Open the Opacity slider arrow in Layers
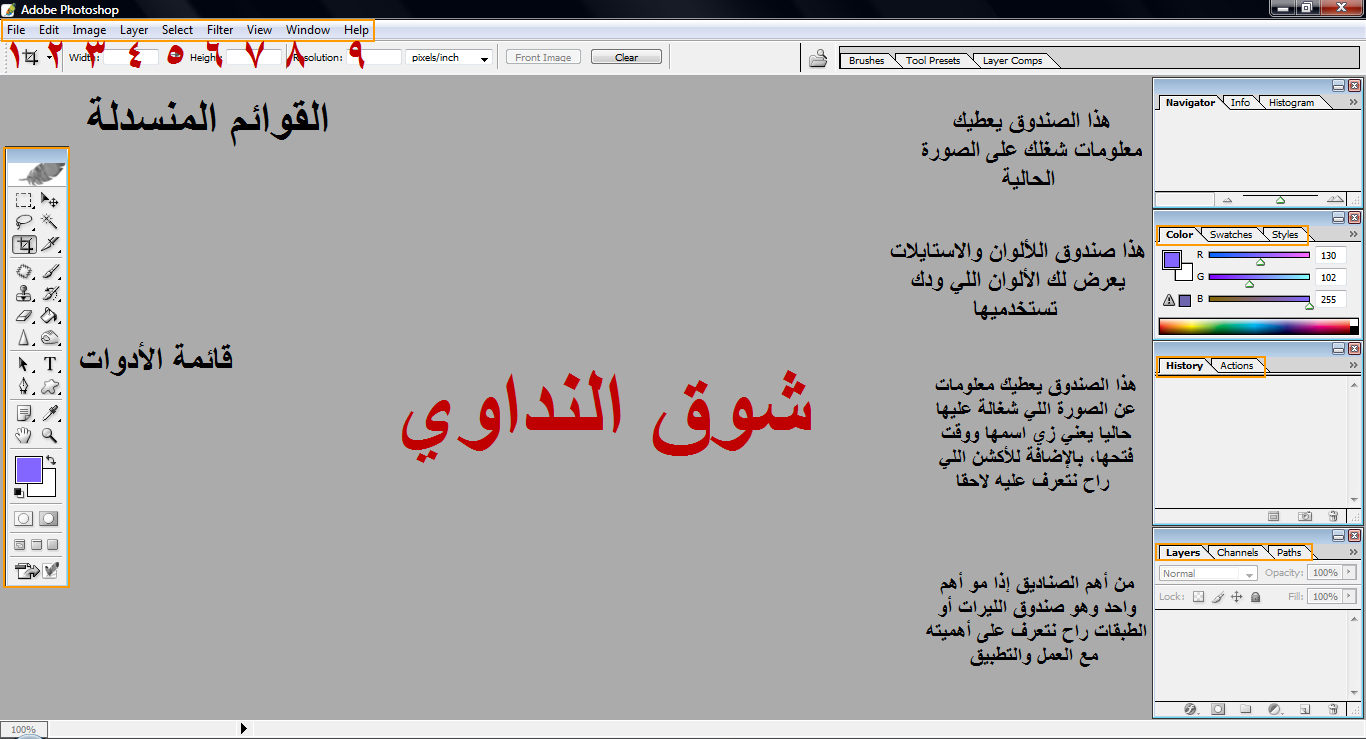The width and height of the screenshot is (1366, 739). pos(1349,573)
